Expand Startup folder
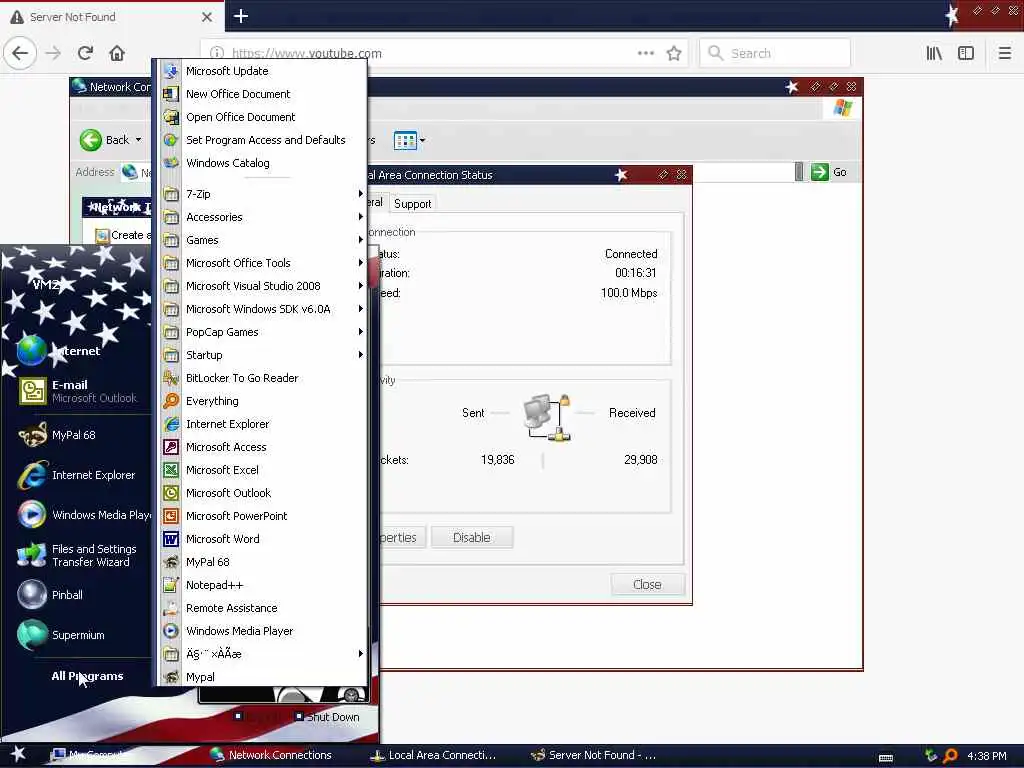Image resolution: width=1024 pixels, height=768 pixels. [x=263, y=355]
